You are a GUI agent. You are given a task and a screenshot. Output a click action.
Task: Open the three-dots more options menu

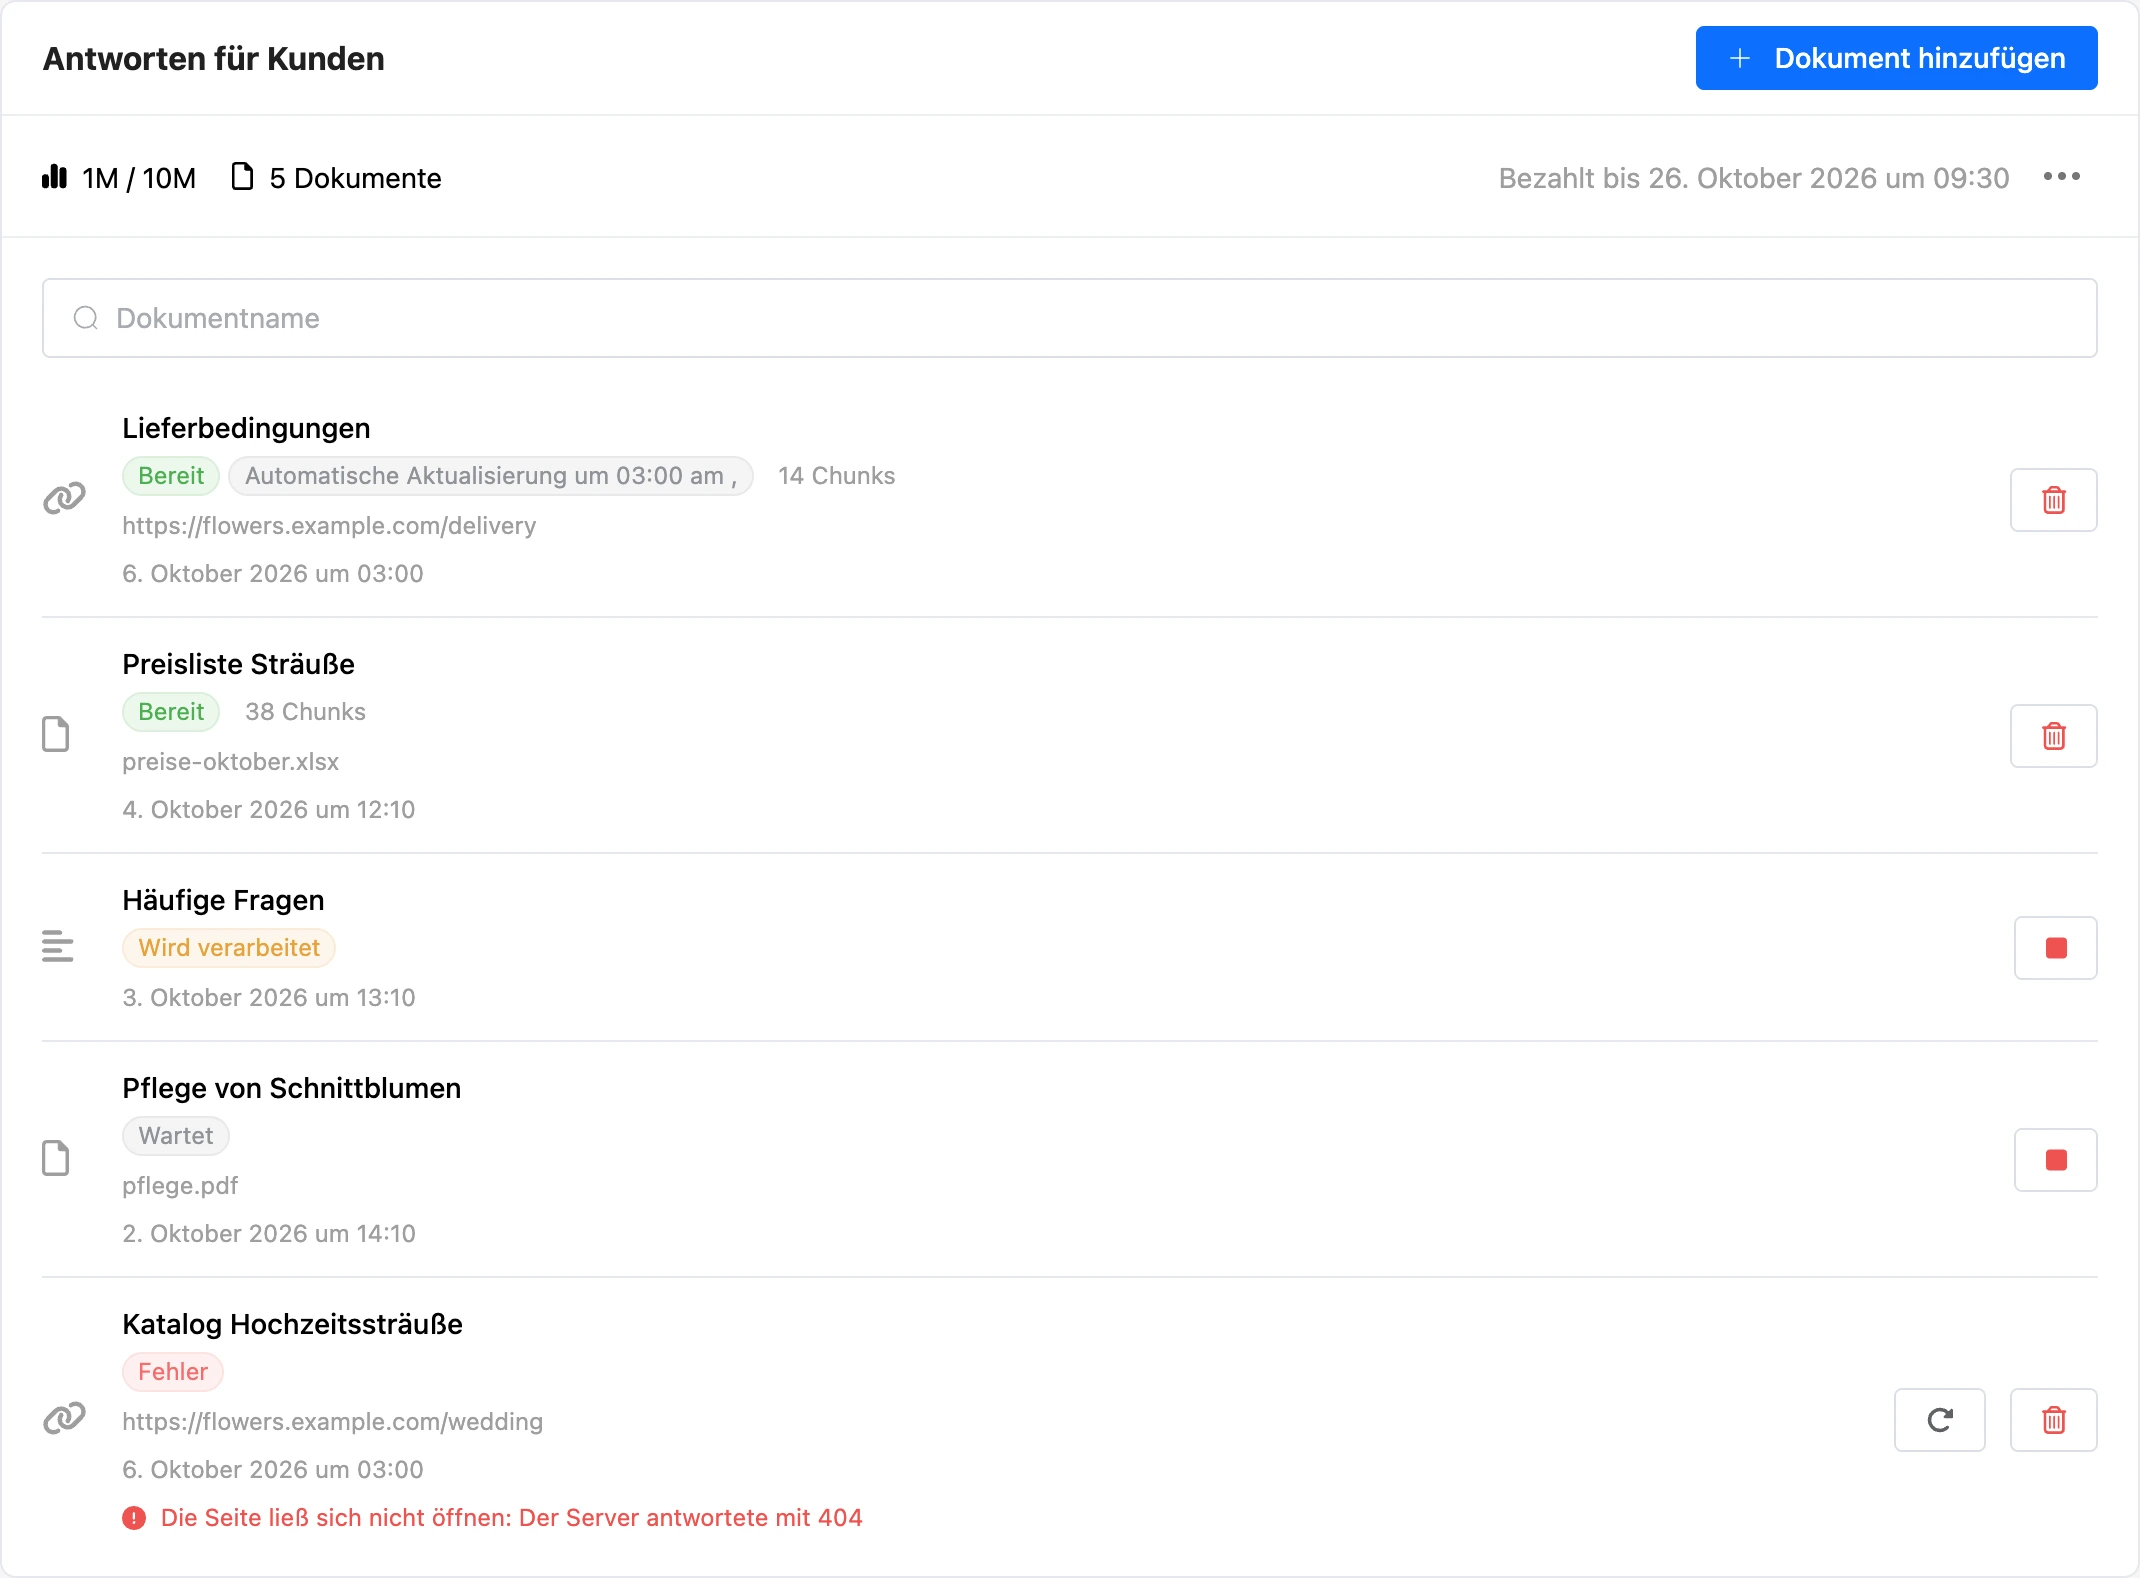[x=2061, y=177]
